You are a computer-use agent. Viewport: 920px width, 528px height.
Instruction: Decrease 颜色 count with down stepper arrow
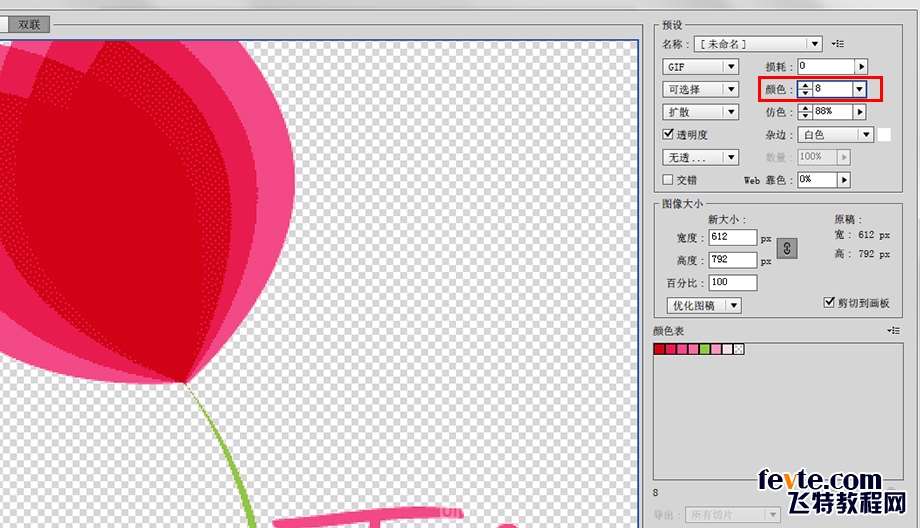[805, 93]
